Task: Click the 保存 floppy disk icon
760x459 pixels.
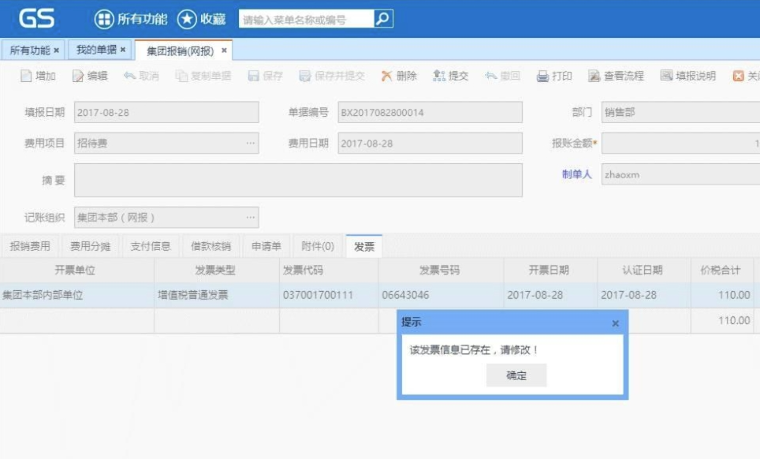Action: (253, 76)
